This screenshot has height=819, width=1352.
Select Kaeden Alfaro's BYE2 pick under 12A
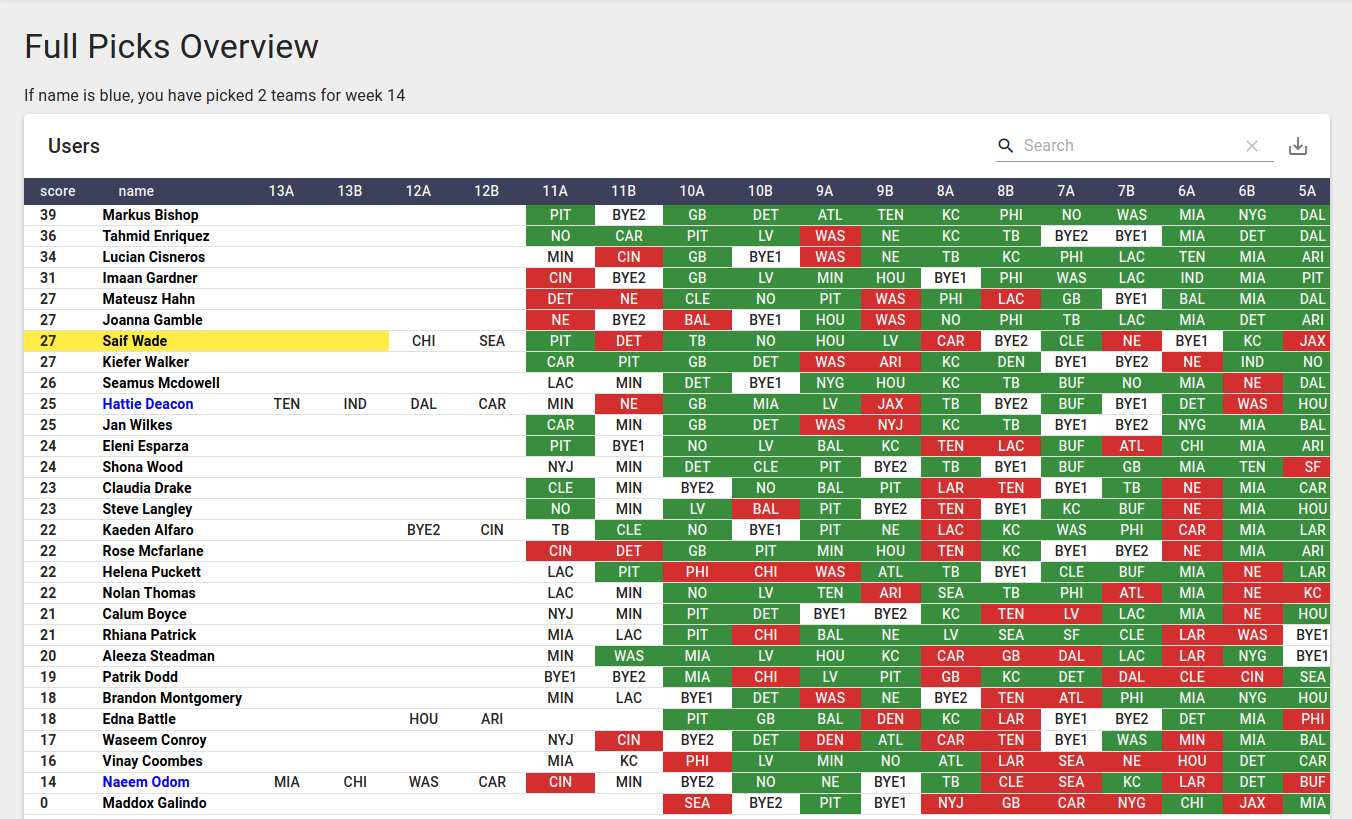[424, 530]
